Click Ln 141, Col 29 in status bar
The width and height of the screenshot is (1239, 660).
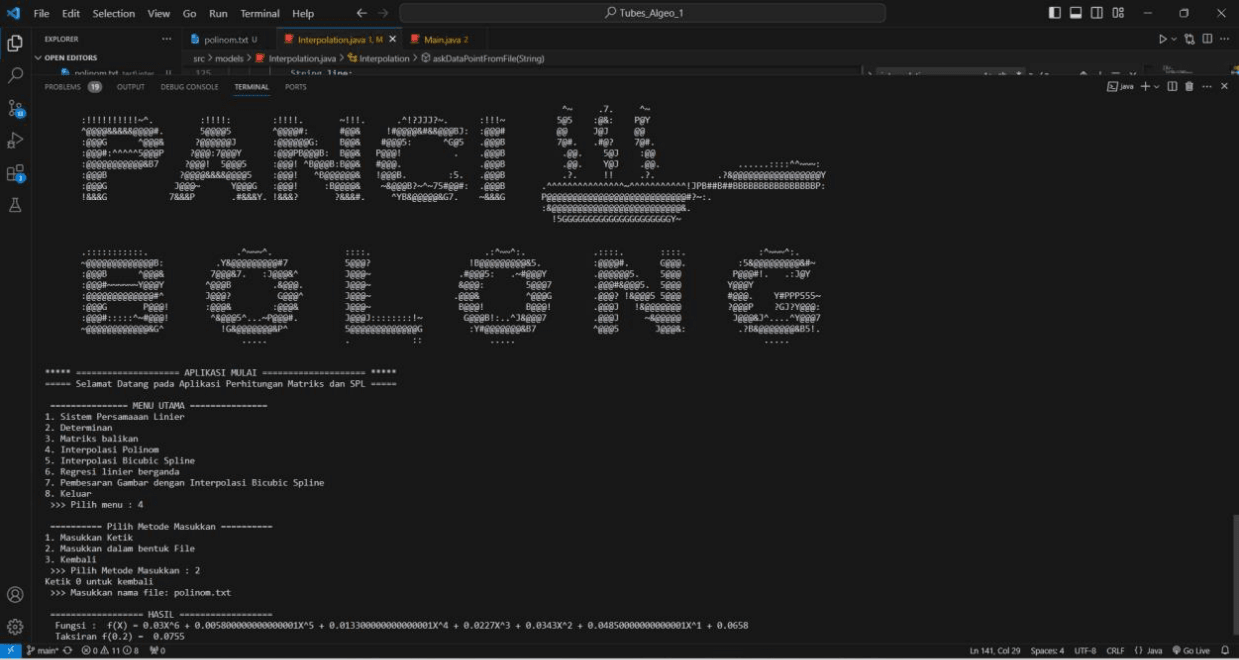pyautogui.click(x=994, y=651)
